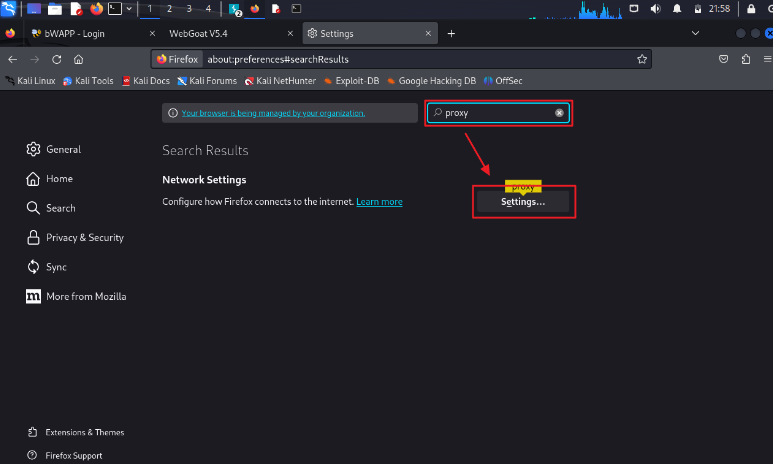Viewport: 773px width, 464px height.
Task: Open Network Settings with the Settings… button
Action: click(523, 202)
